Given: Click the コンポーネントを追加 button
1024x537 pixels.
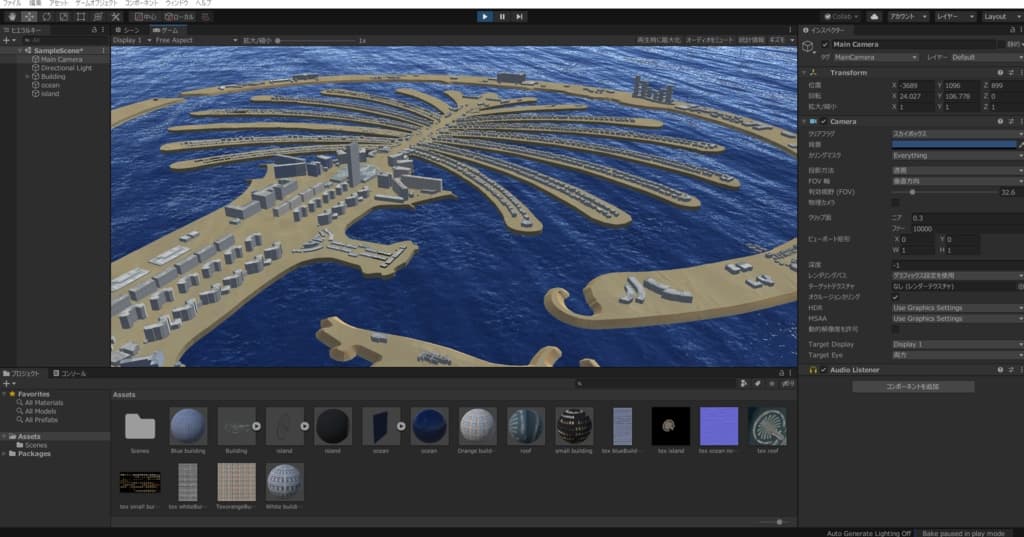Looking at the screenshot, I should [x=913, y=386].
